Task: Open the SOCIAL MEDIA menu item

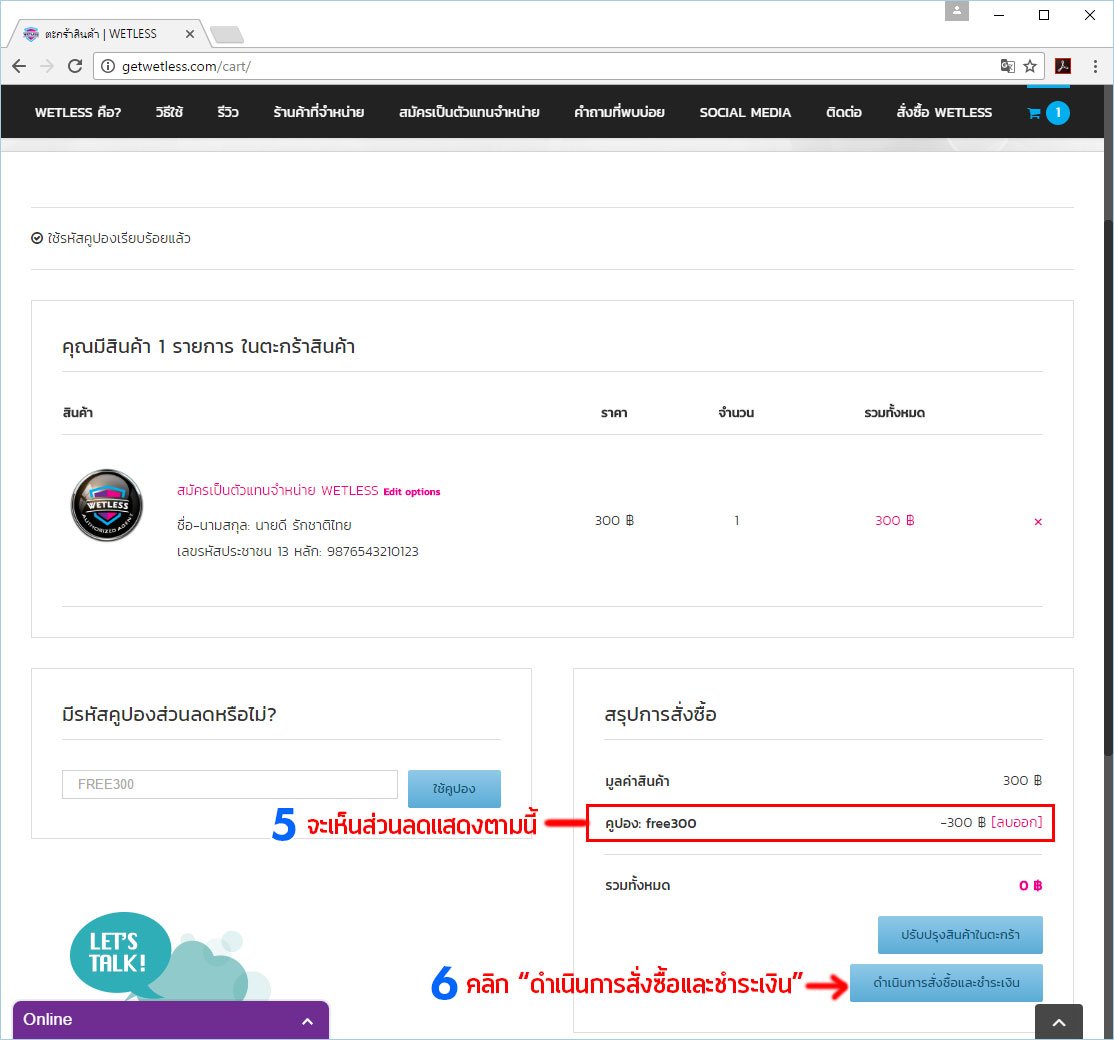Action: (745, 112)
